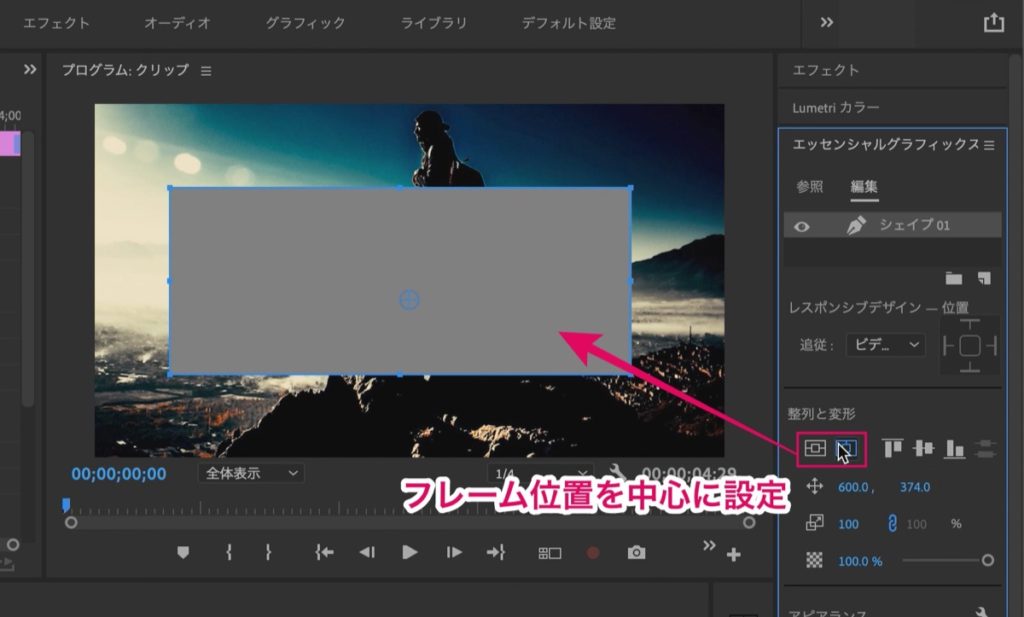
Task: Click the blue playhead marker
Action: pos(66,505)
